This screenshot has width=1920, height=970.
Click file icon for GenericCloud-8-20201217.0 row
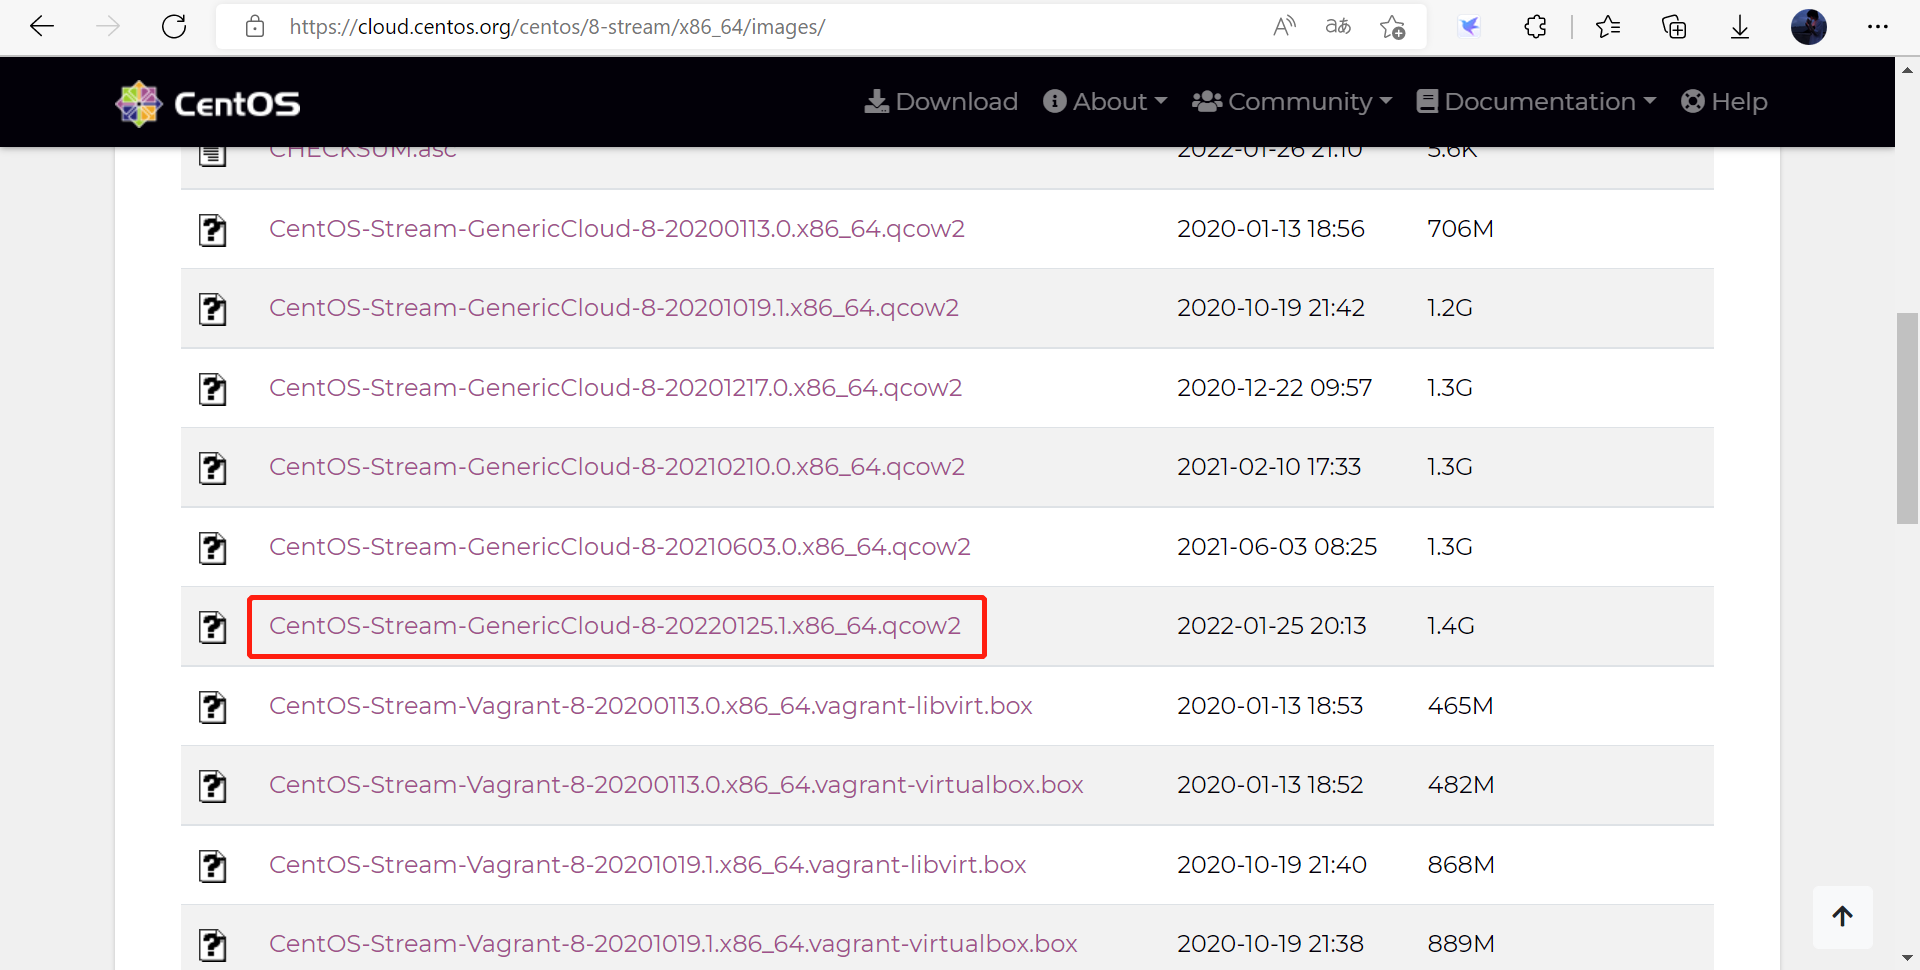pos(212,389)
